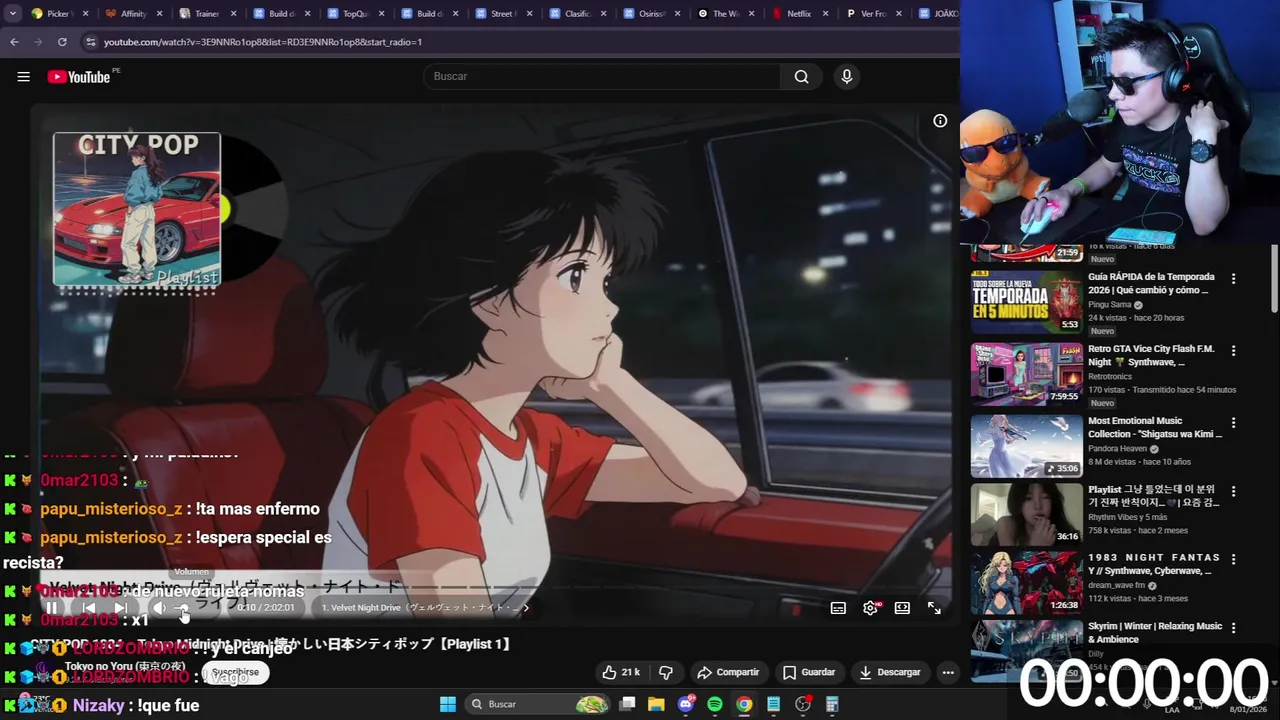Screen dimensions: 1280x720
Task: Open the video info card icon
Action: pyautogui.click(x=940, y=121)
